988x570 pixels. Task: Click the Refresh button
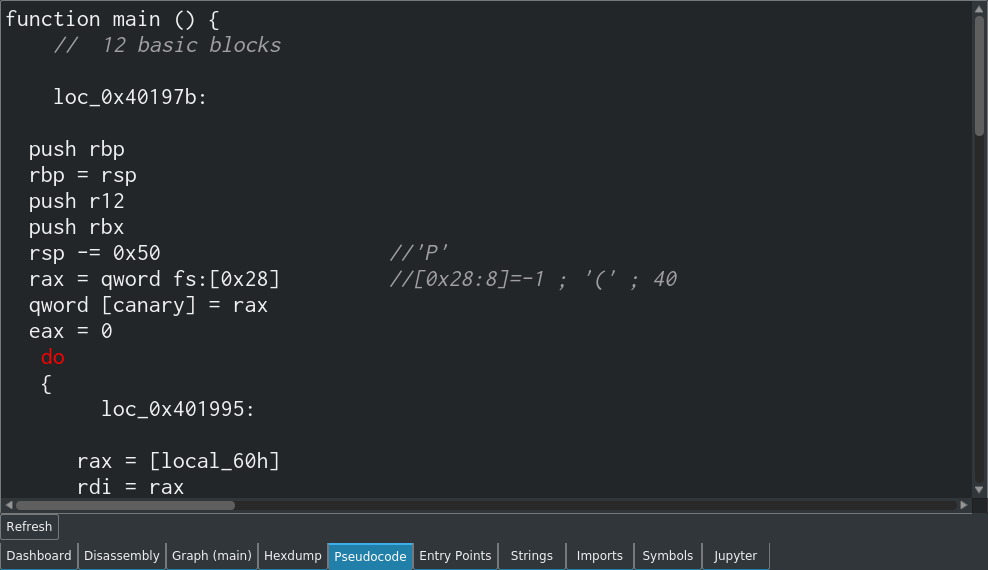(x=30, y=527)
